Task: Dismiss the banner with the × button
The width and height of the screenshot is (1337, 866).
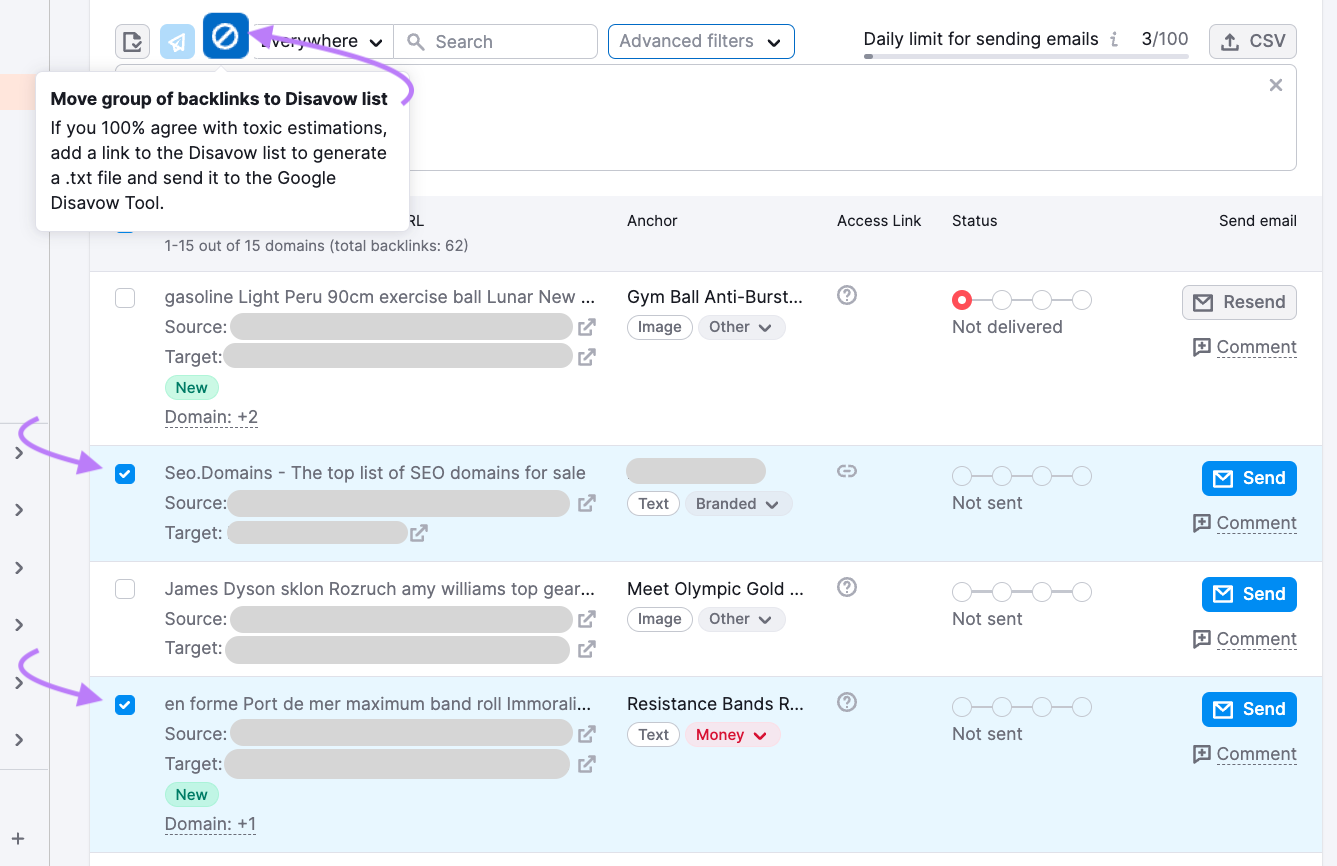Action: [1275, 85]
